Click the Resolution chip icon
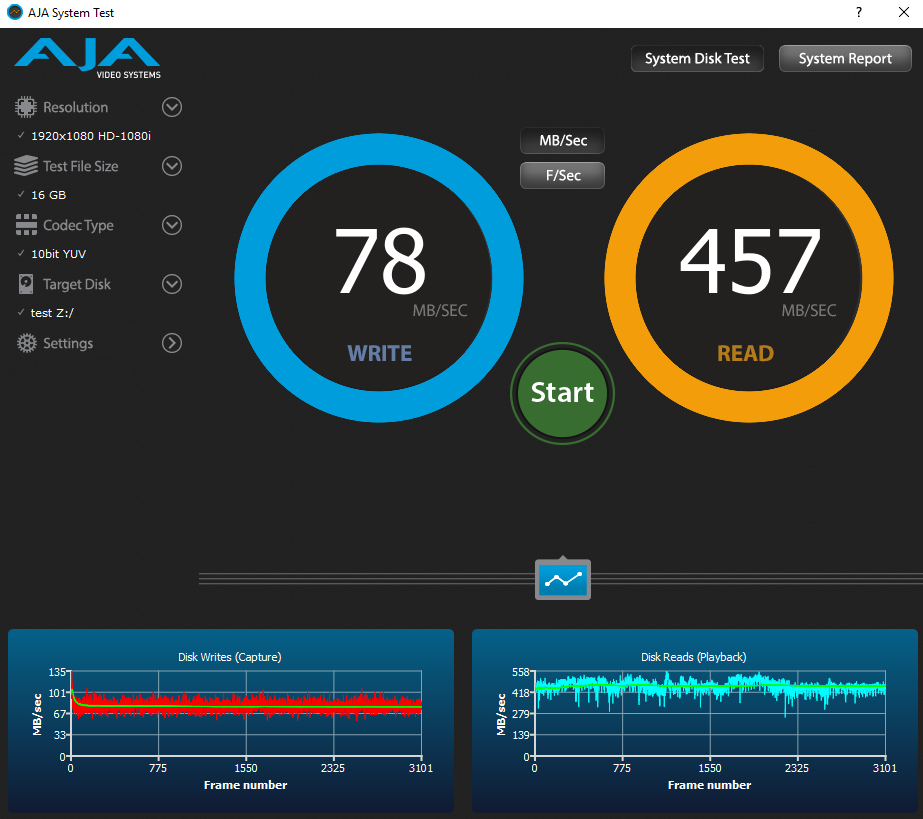Image resolution: width=923 pixels, height=819 pixels. click(26, 107)
